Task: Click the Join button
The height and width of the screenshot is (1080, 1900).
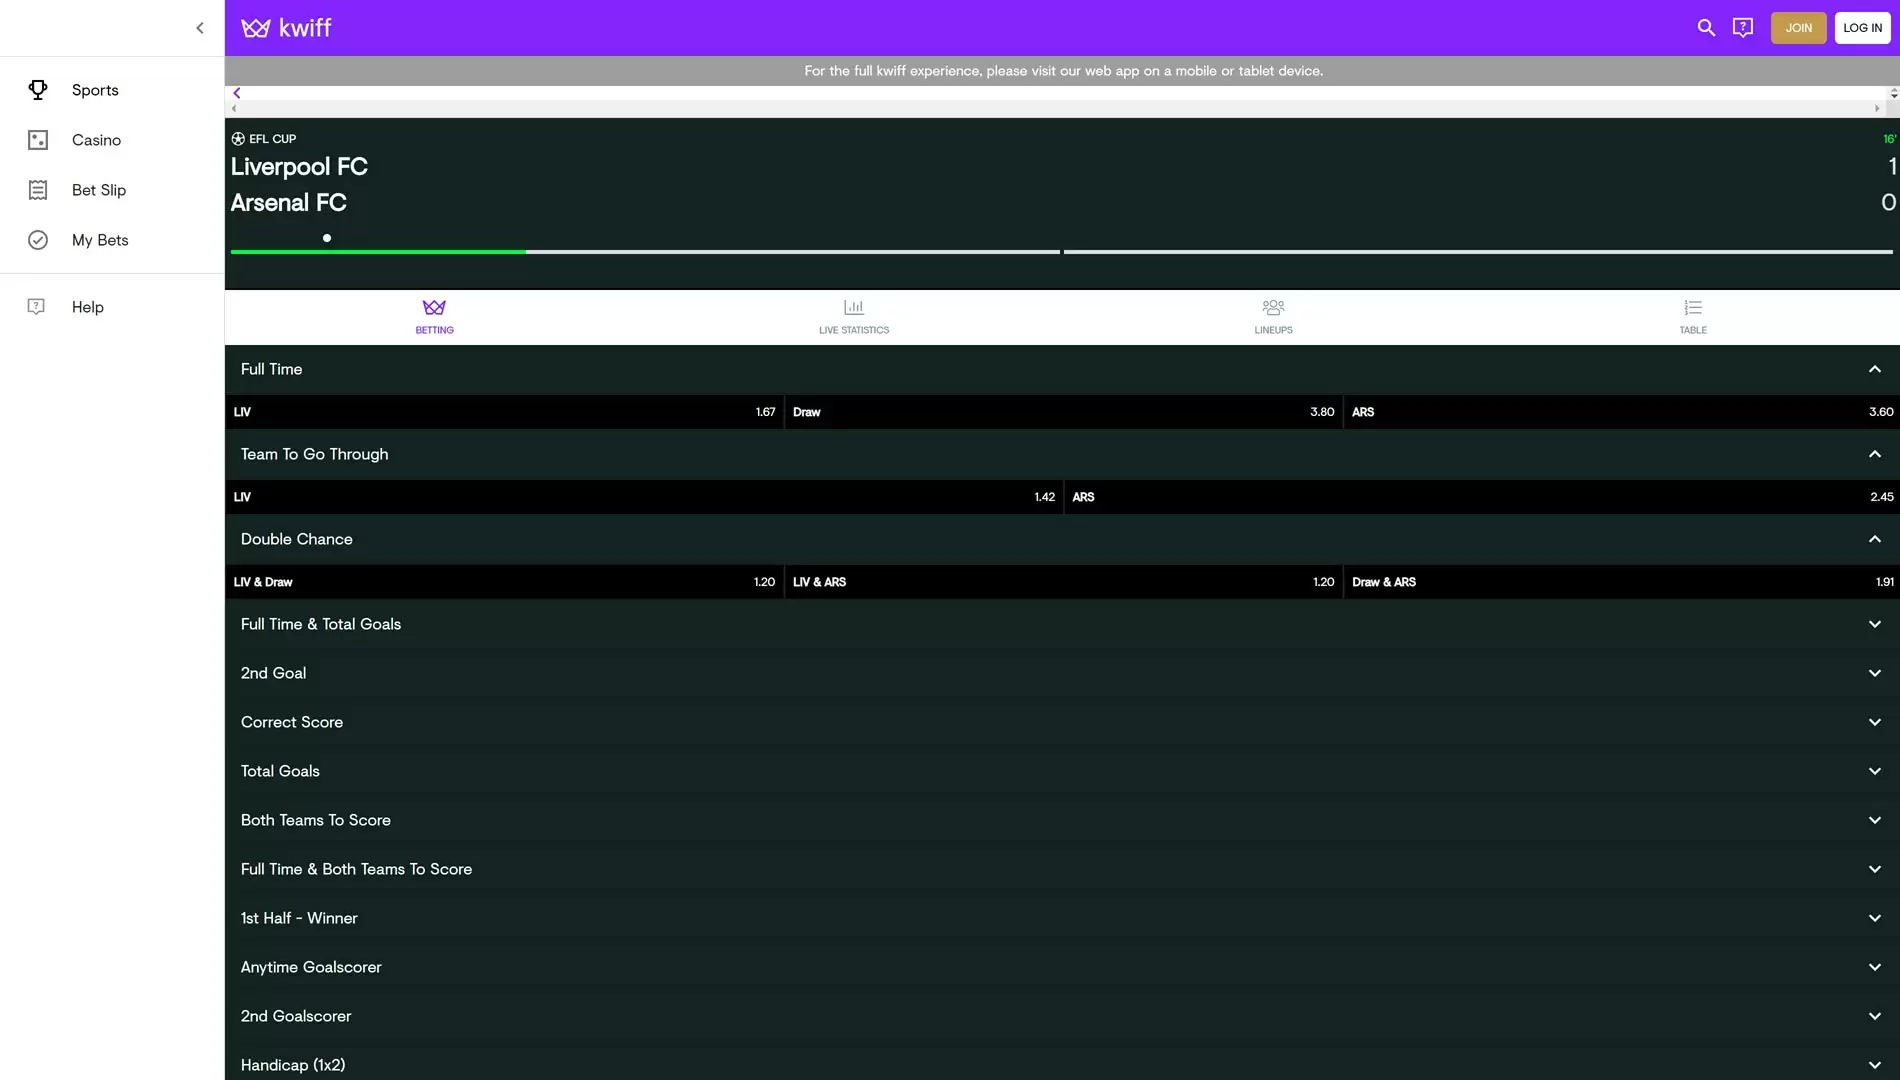Action: [1798, 28]
